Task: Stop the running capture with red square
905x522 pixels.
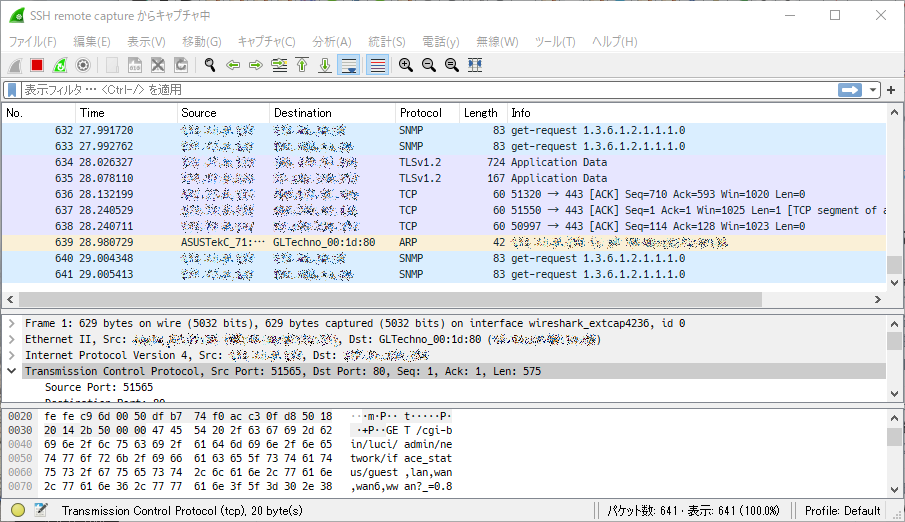Action: point(38,65)
